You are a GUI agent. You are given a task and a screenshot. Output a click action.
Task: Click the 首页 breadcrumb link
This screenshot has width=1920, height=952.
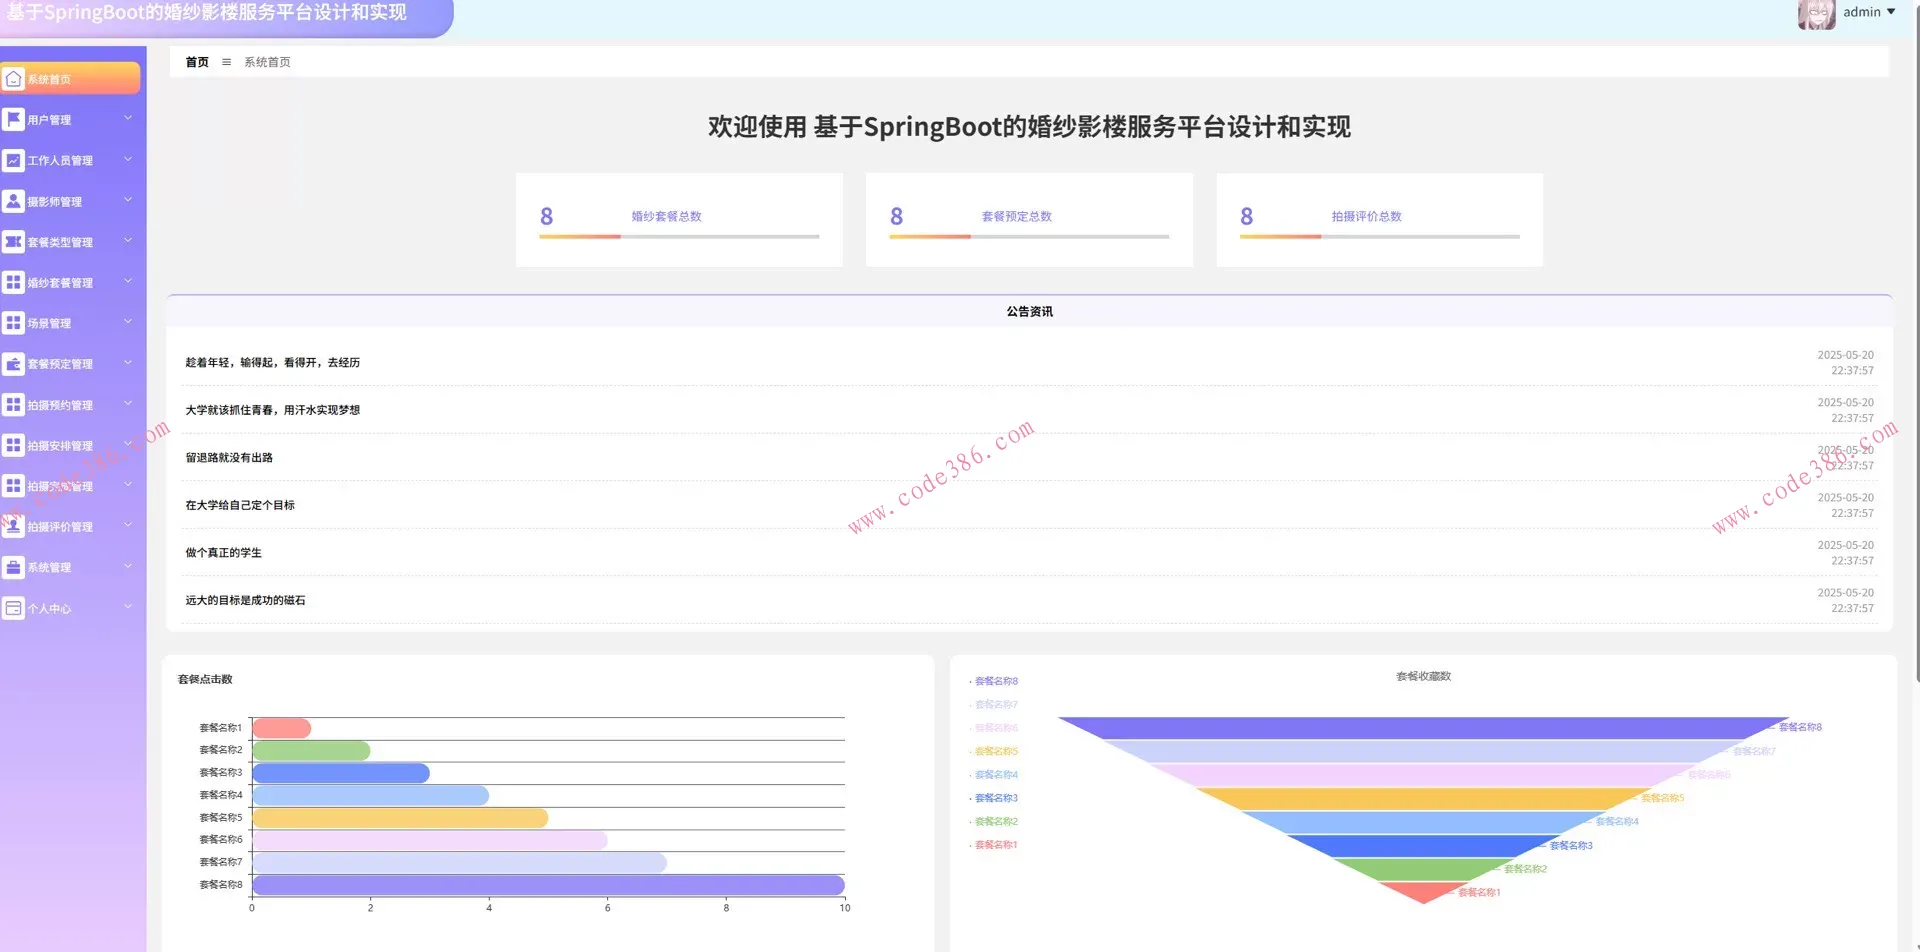pos(197,62)
